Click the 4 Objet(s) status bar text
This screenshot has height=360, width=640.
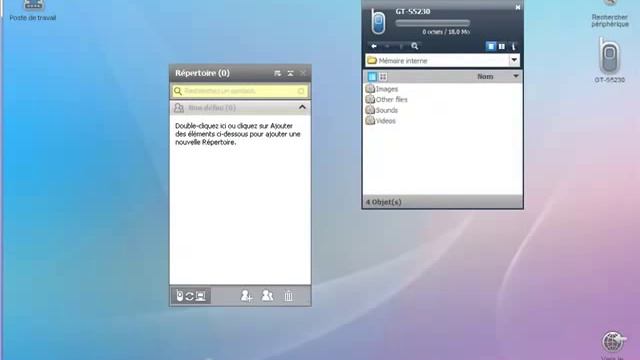384,202
